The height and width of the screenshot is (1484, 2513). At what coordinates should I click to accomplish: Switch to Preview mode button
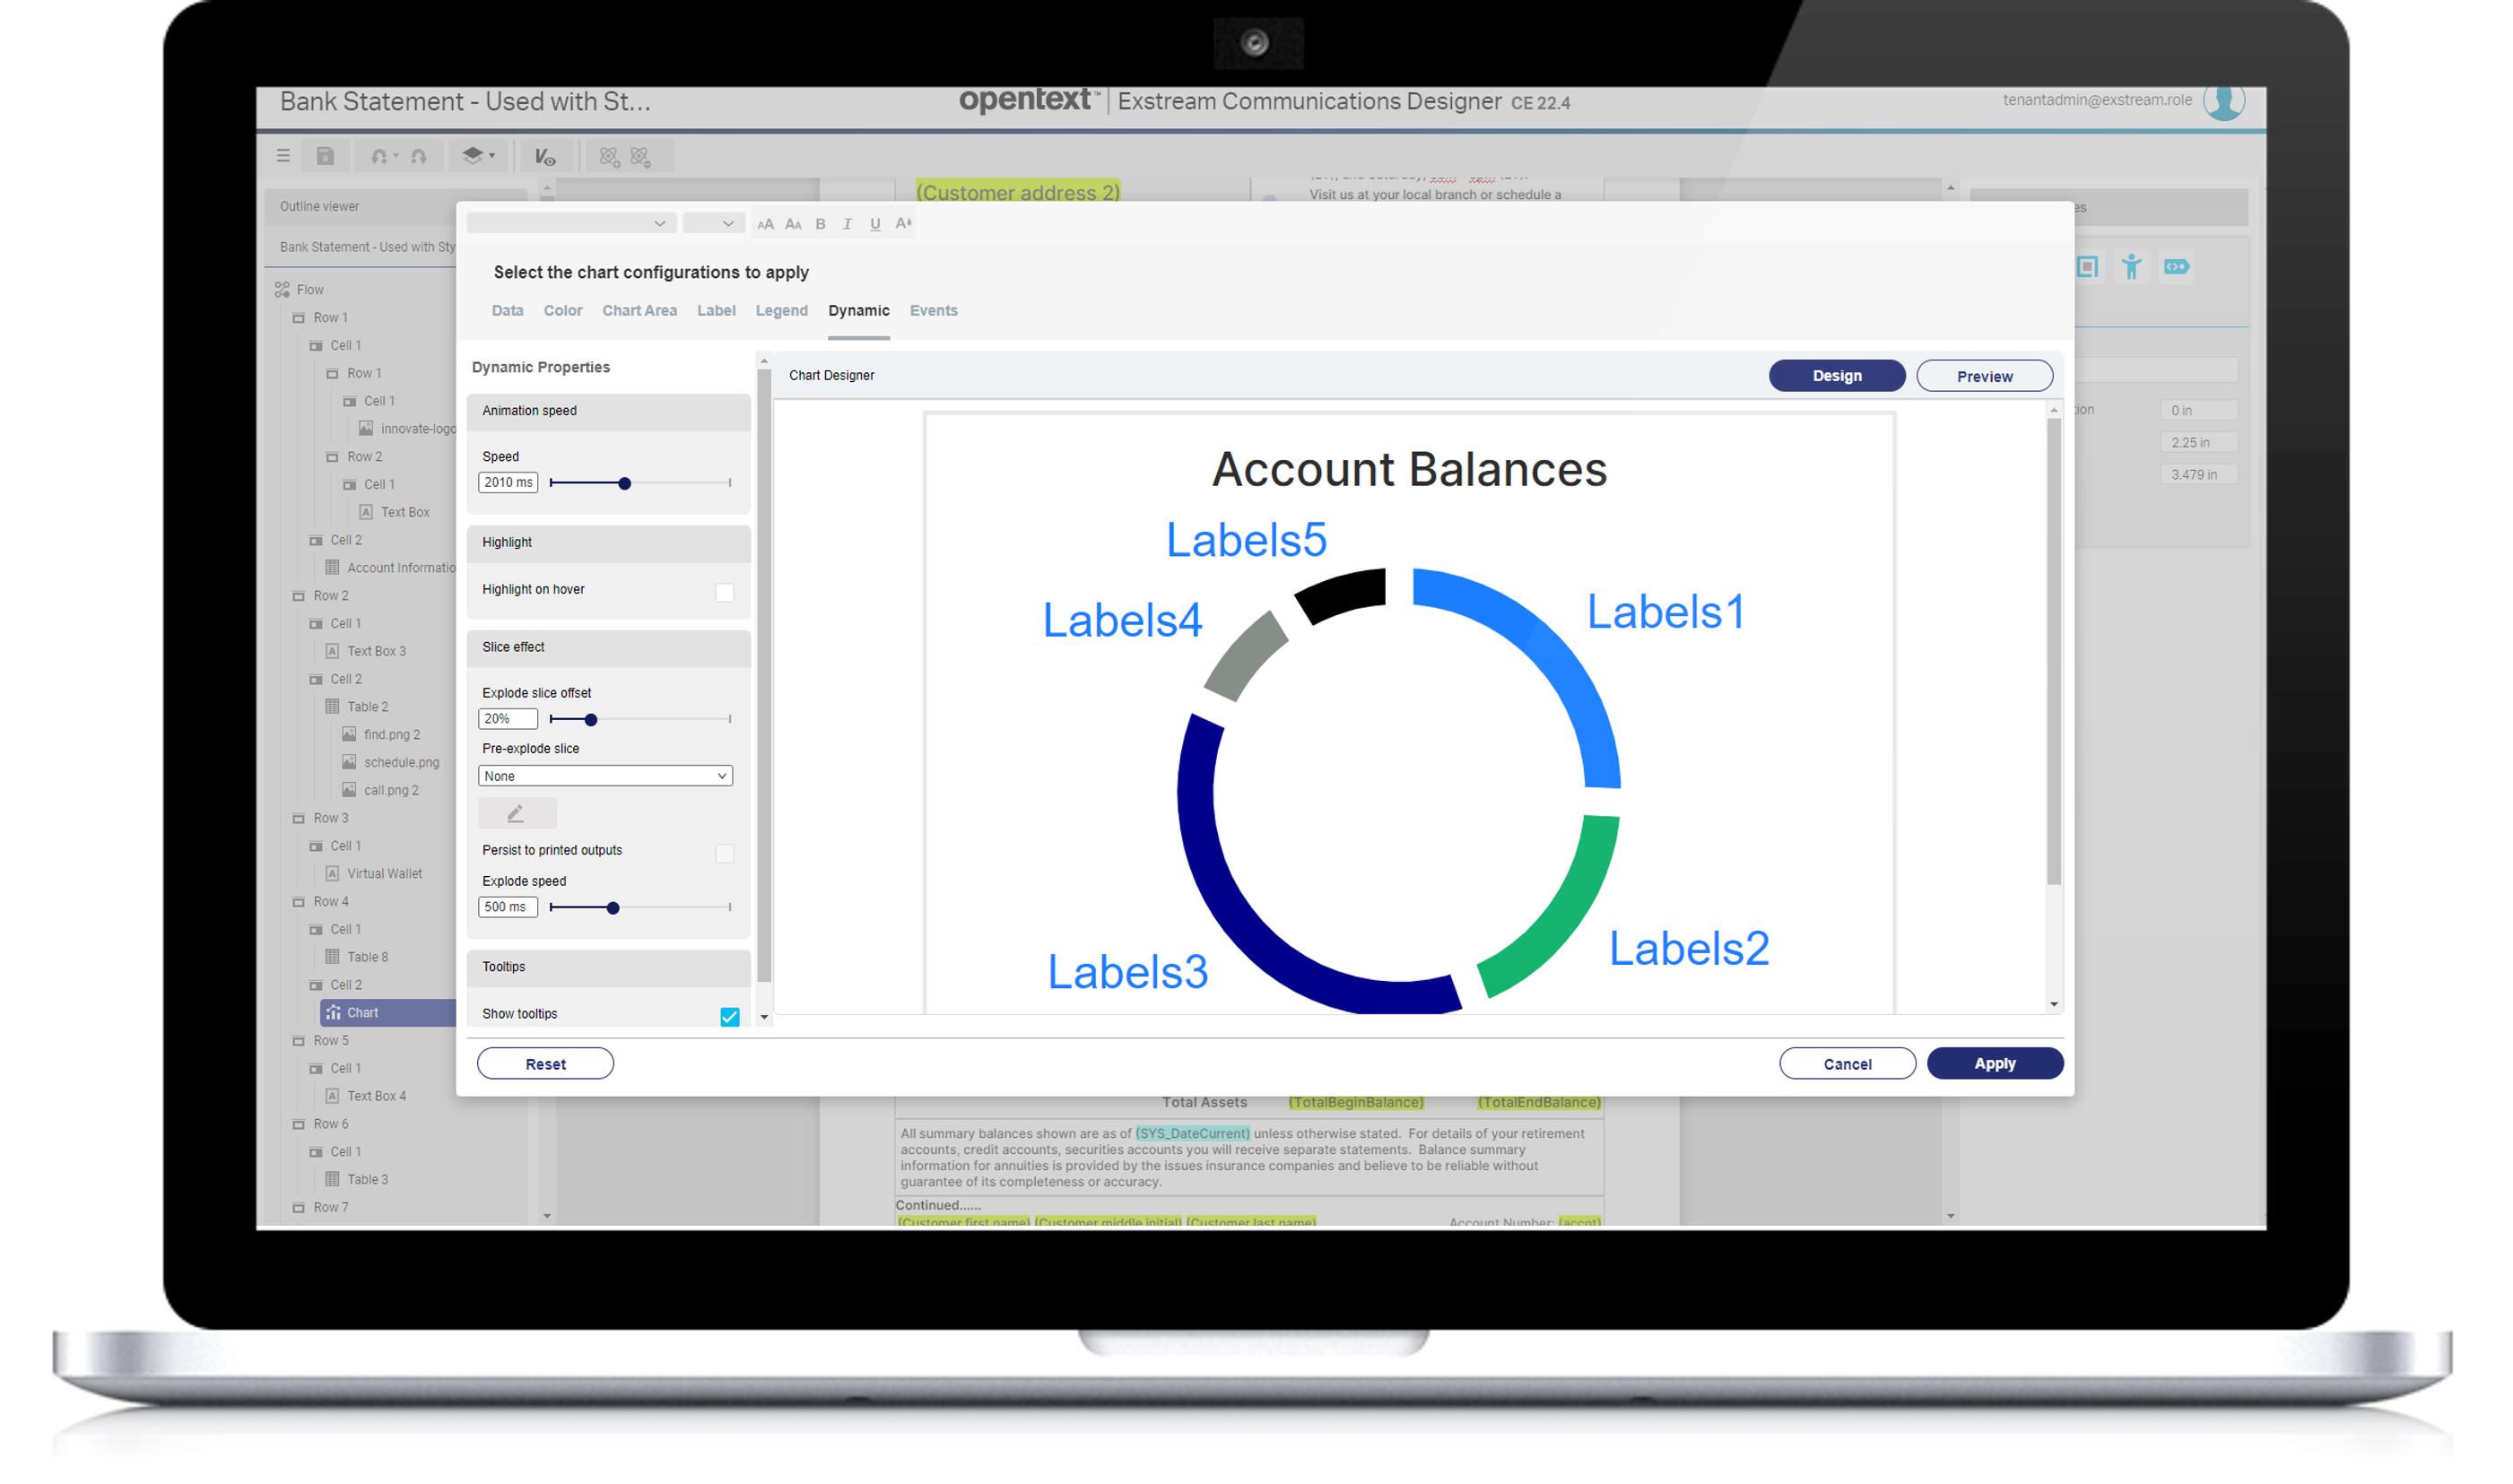1984,376
